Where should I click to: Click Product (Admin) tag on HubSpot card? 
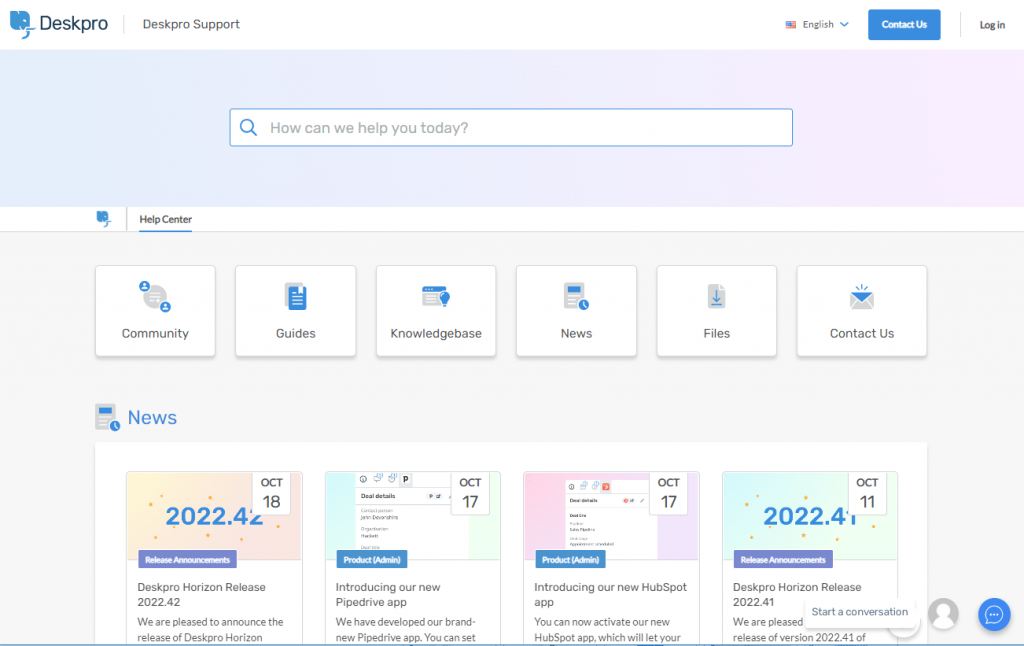pos(570,560)
